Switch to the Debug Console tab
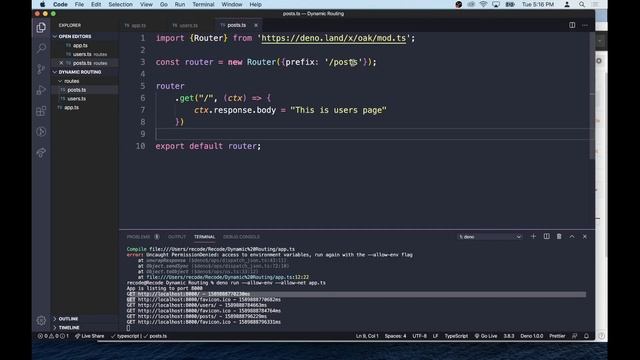The height and width of the screenshot is (360, 640). 241,237
